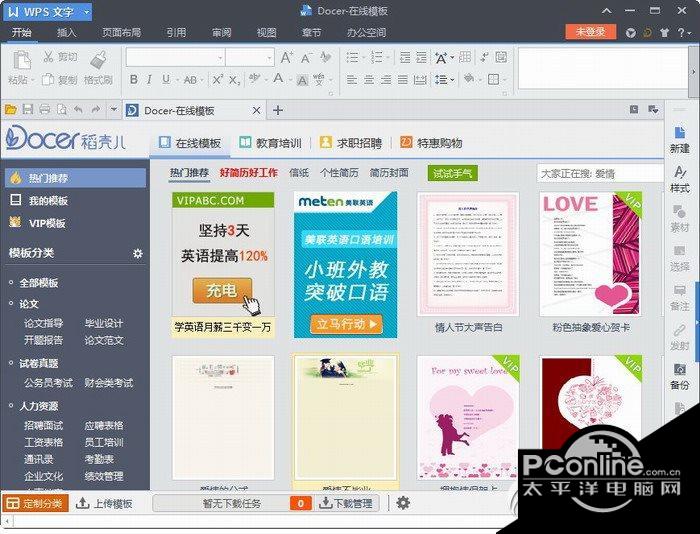Expand the WPS 文字 application menu arrow

[x=87, y=12]
